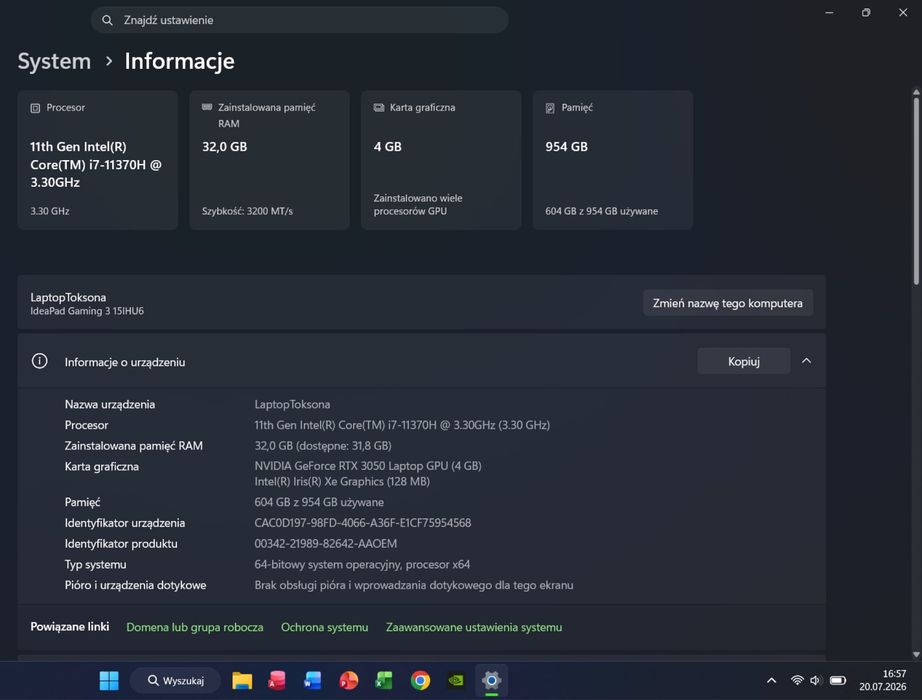922x700 pixels.
Task: Click the 604 GB z 954 GB value in the device info list
Action: [x=319, y=502]
